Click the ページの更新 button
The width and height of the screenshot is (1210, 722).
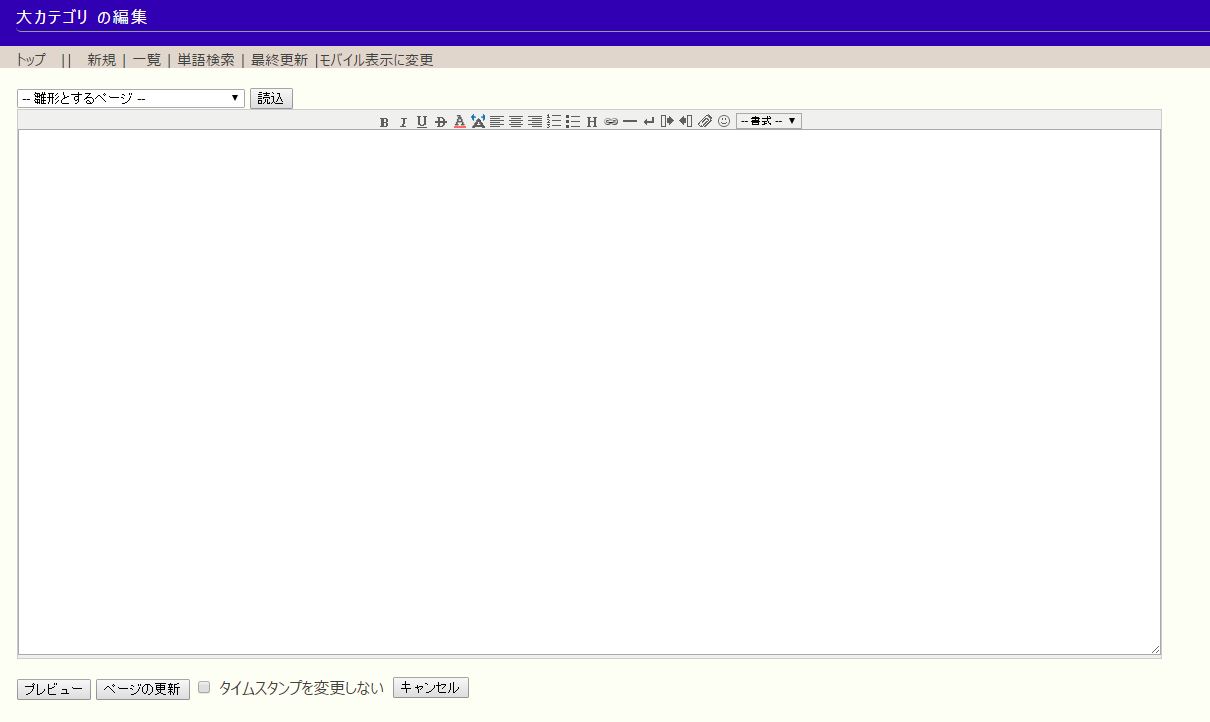point(143,689)
